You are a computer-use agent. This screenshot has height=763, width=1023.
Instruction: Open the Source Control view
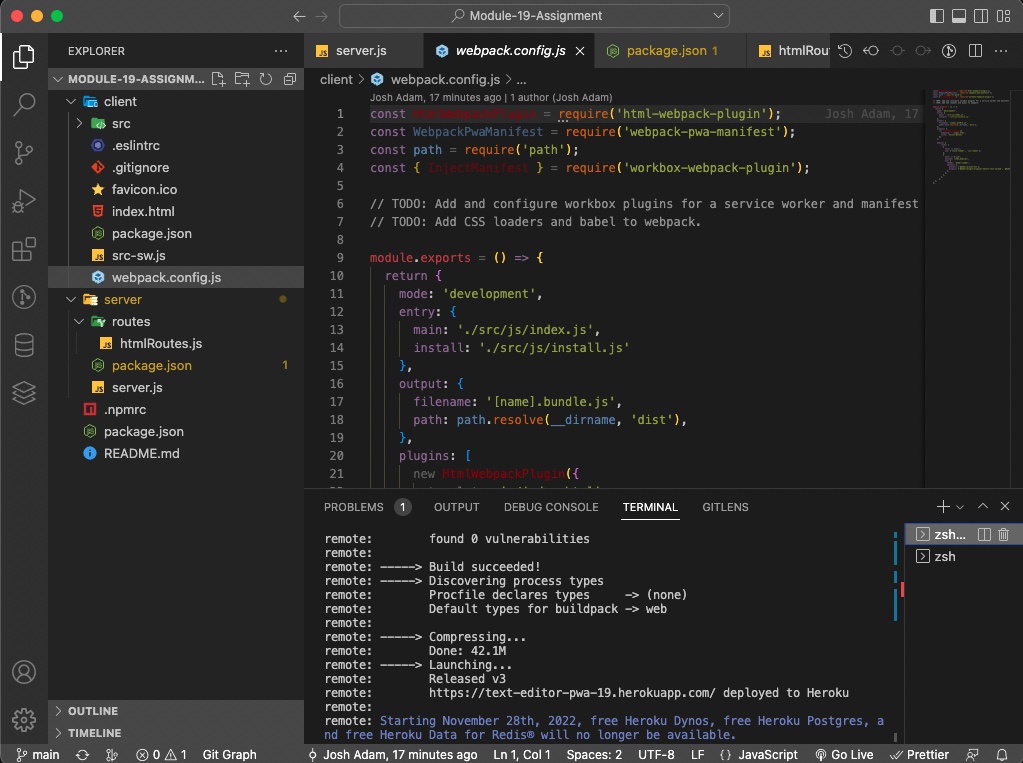(x=24, y=152)
